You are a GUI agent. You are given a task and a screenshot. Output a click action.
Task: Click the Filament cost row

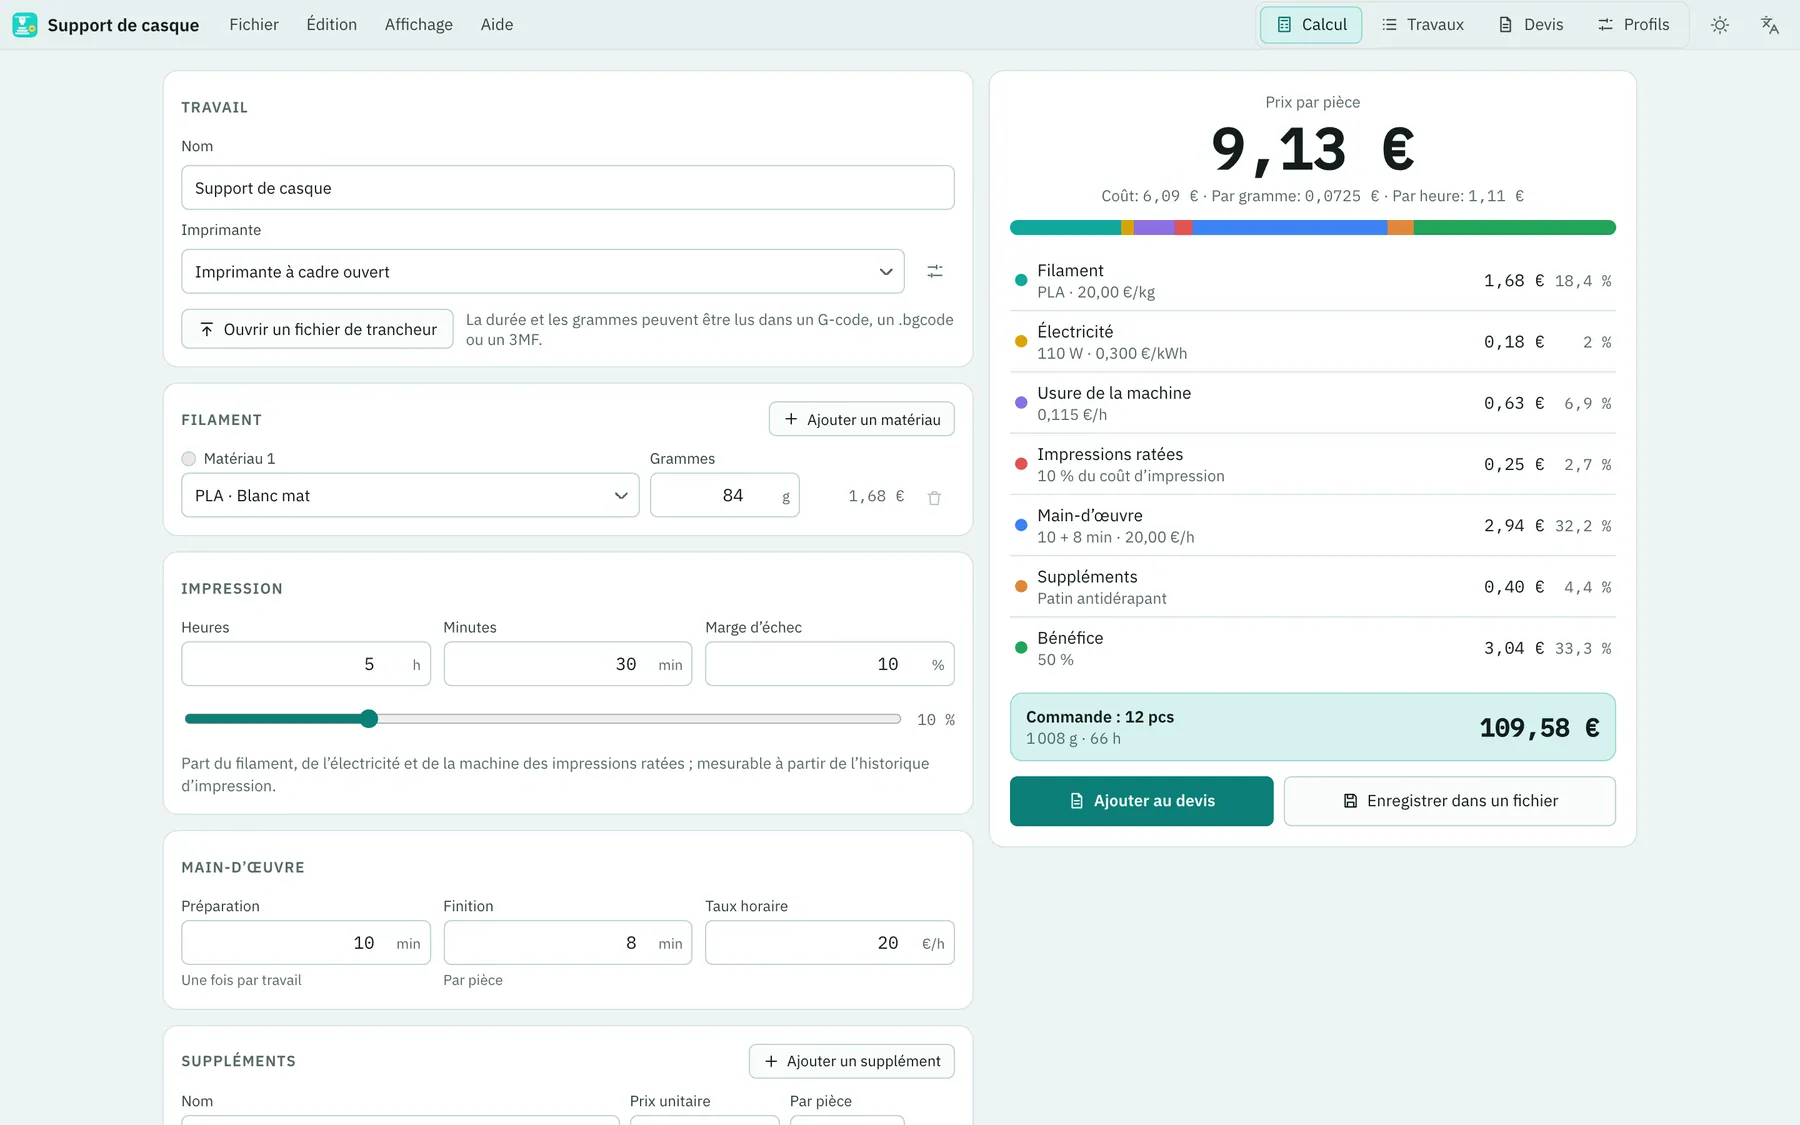tap(1313, 281)
